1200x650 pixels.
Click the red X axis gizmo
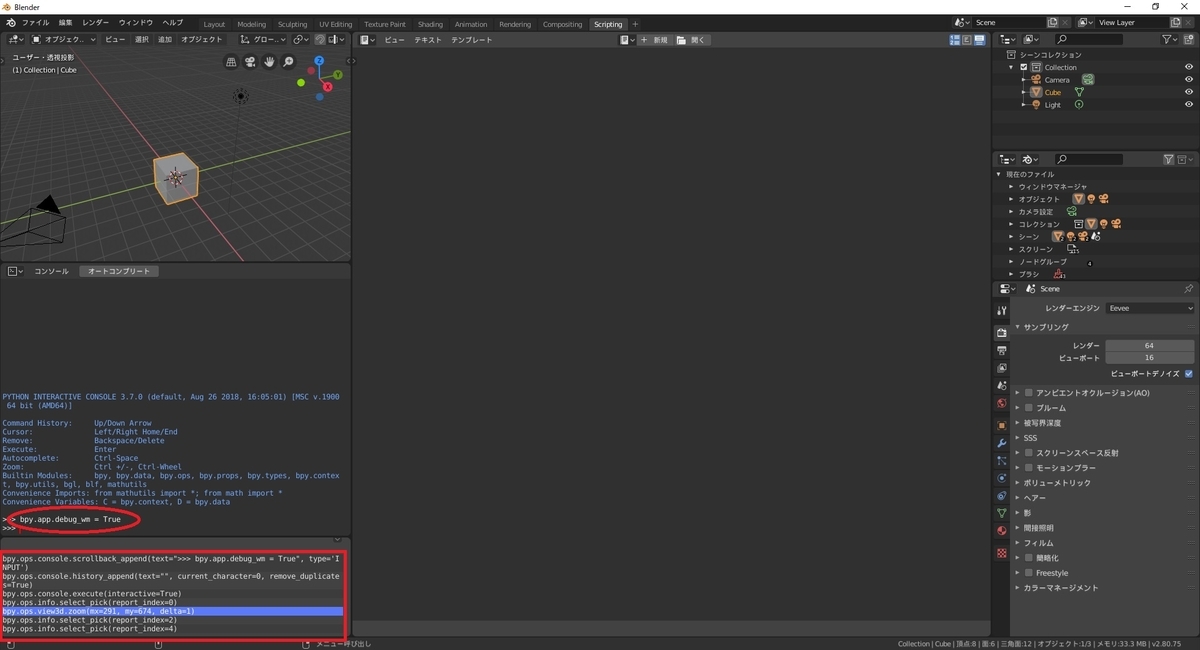[x=328, y=86]
